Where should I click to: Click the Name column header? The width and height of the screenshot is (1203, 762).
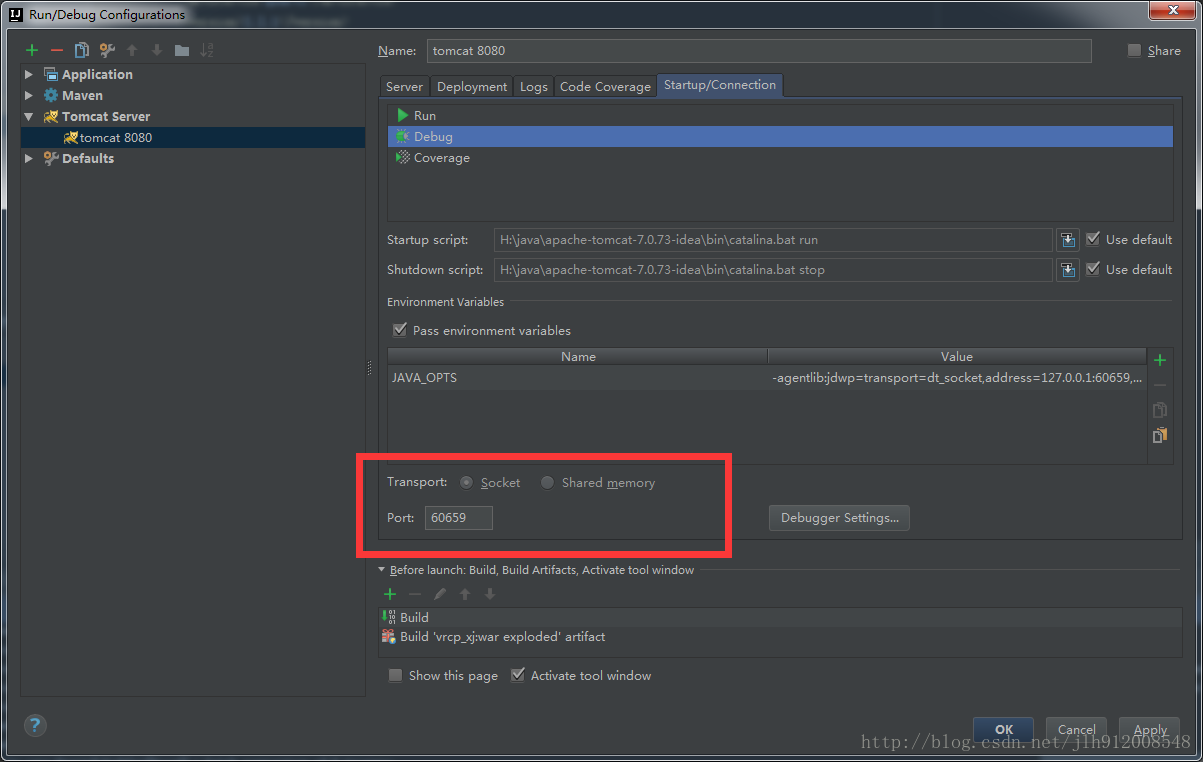pos(578,357)
